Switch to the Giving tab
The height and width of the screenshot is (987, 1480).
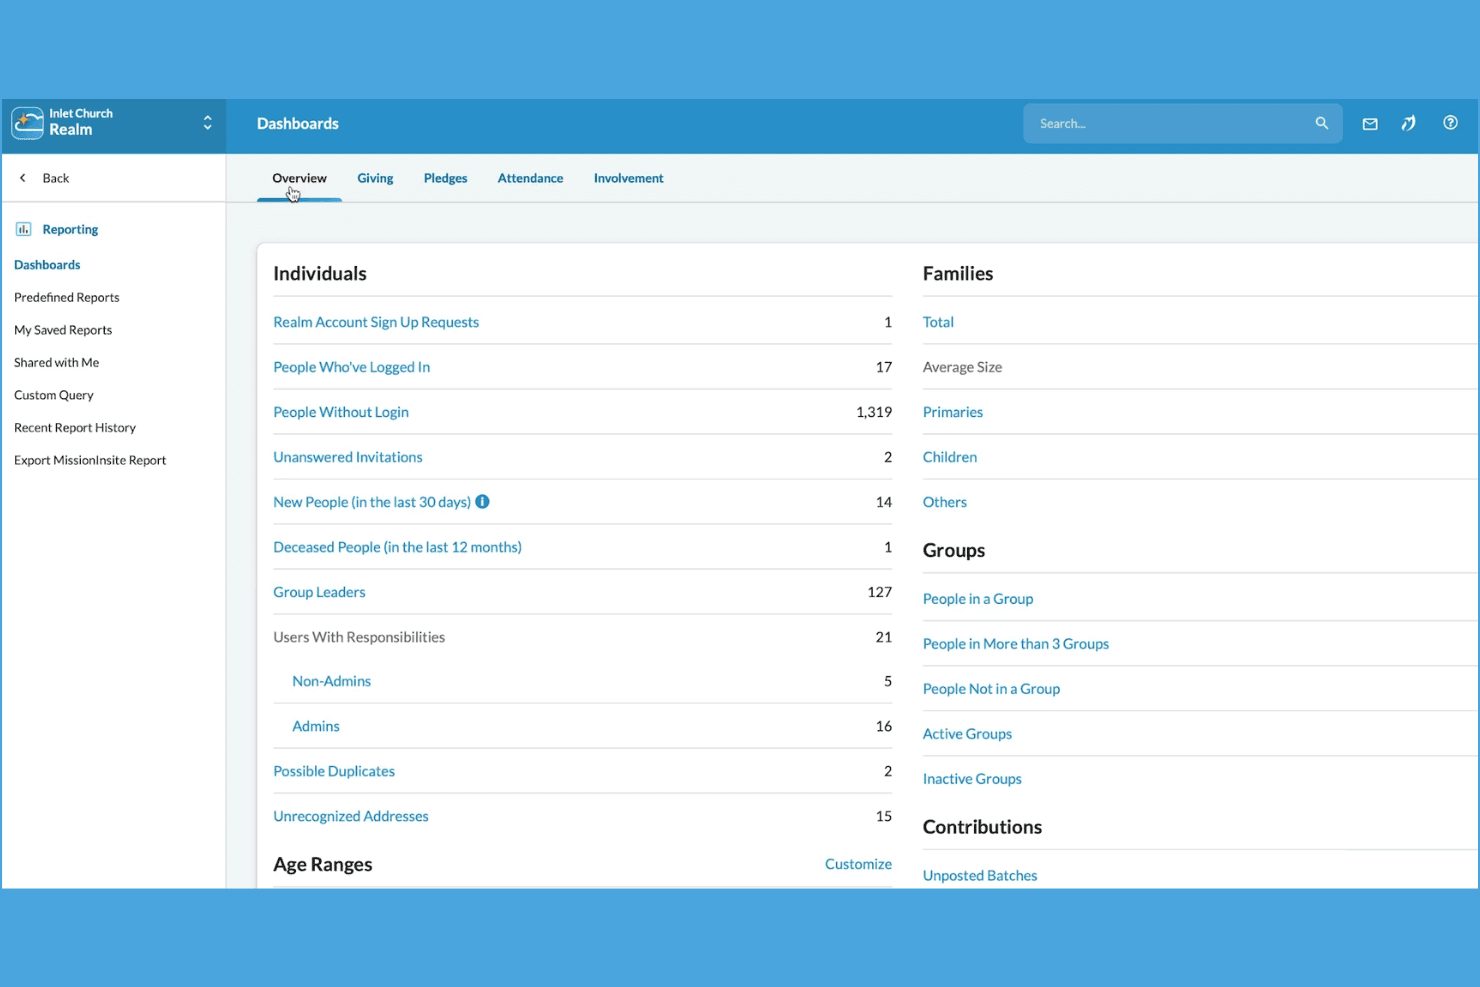coord(375,178)
